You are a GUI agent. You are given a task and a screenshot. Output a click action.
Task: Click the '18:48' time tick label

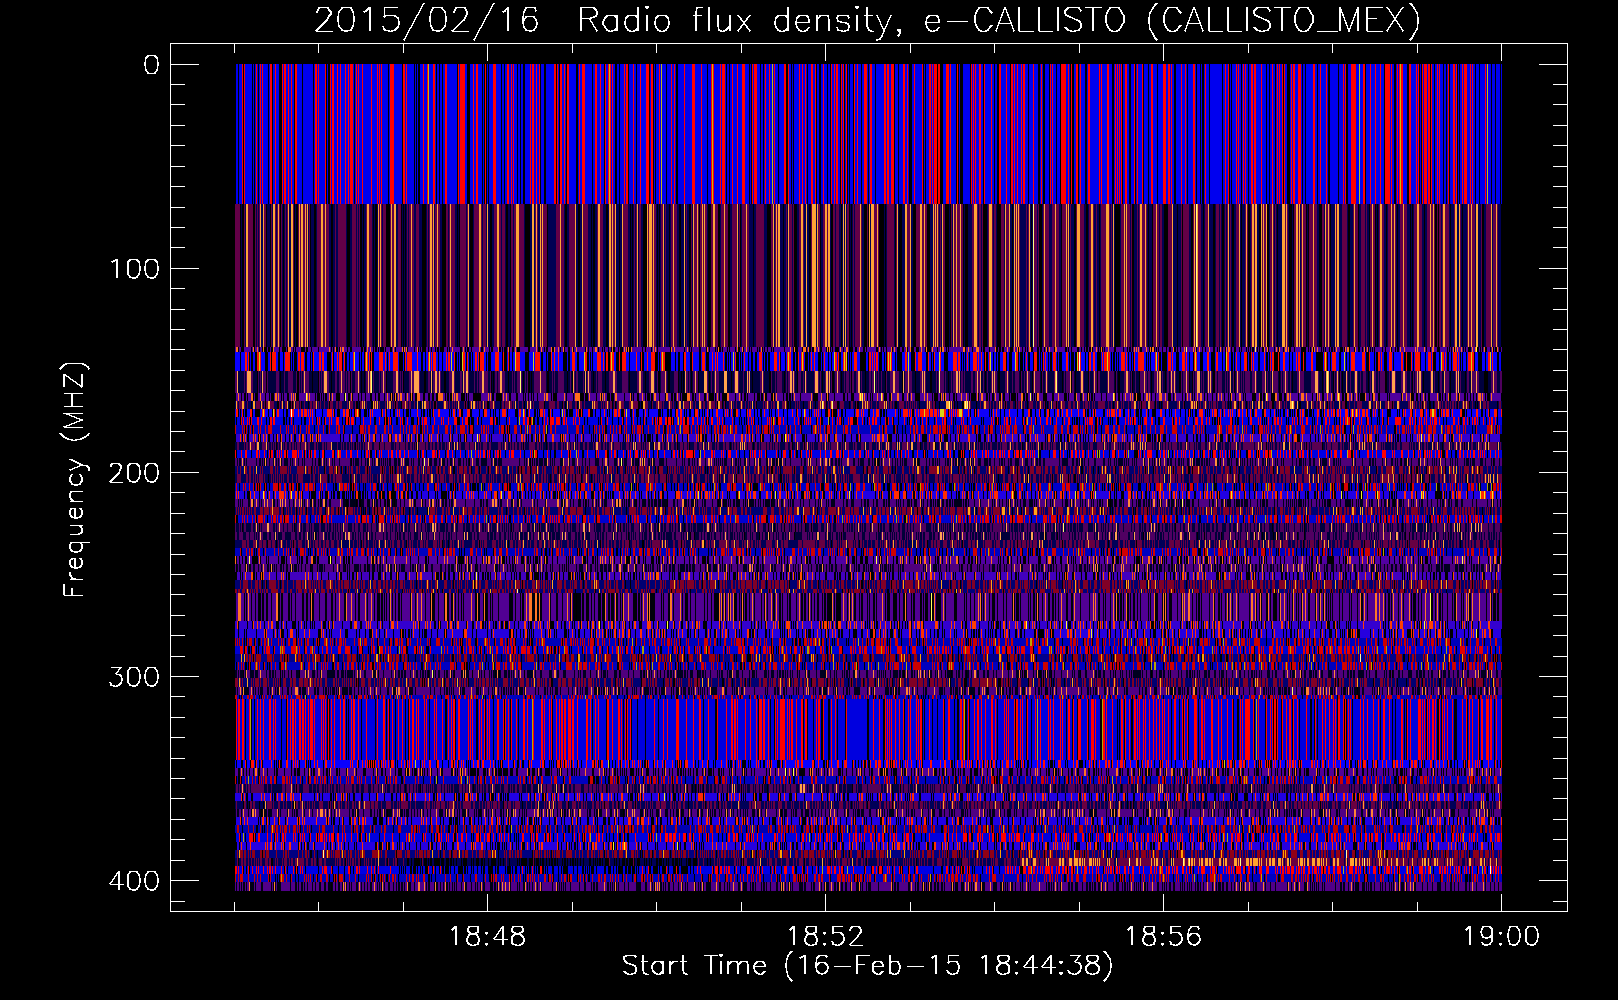(487, 937)
